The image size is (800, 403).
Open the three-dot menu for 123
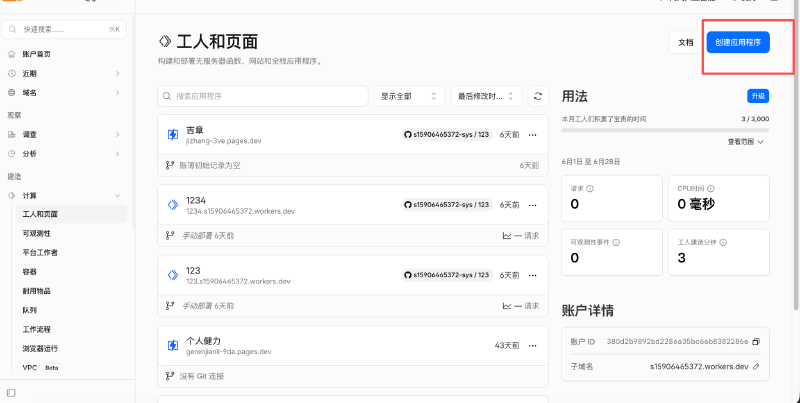click(x=533, y=275)
